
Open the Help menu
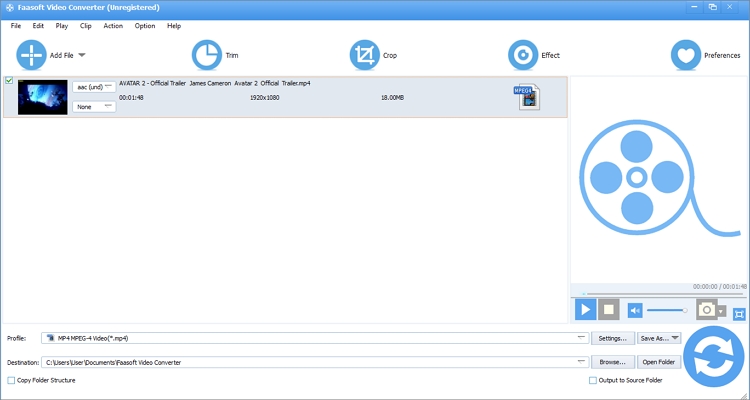coord(174,26)
